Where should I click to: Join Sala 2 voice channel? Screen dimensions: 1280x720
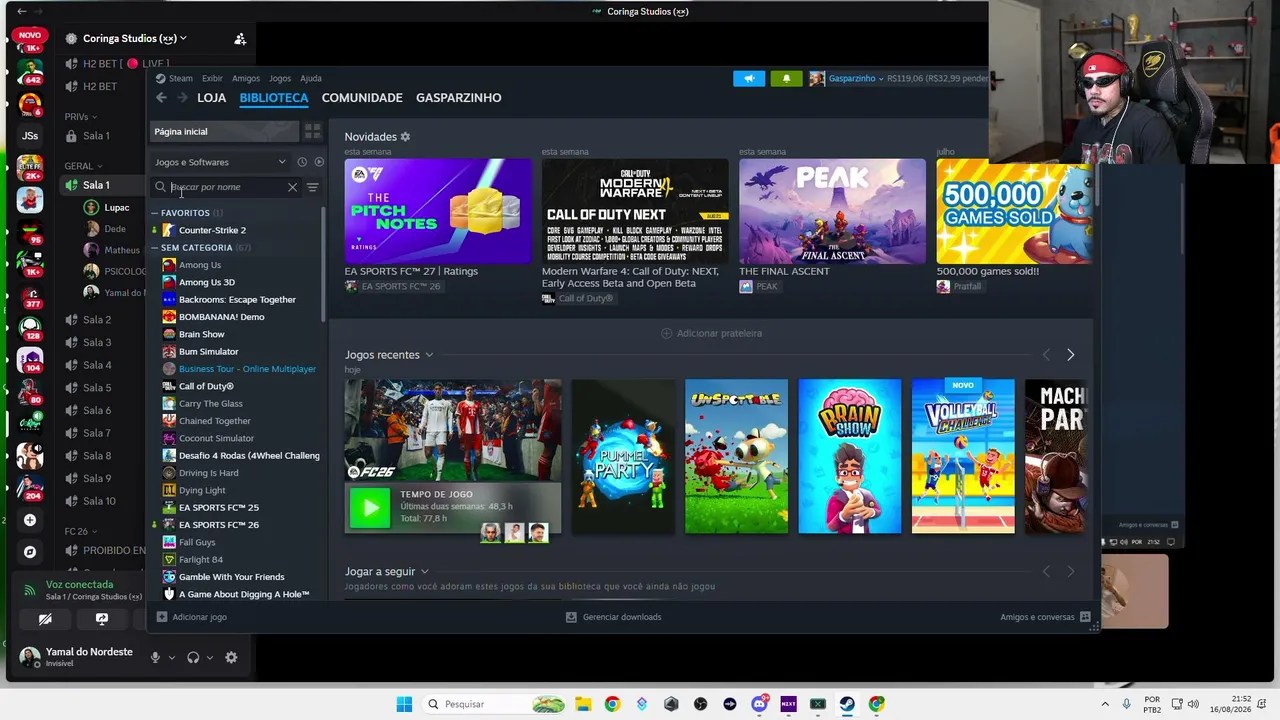(97, 320)
